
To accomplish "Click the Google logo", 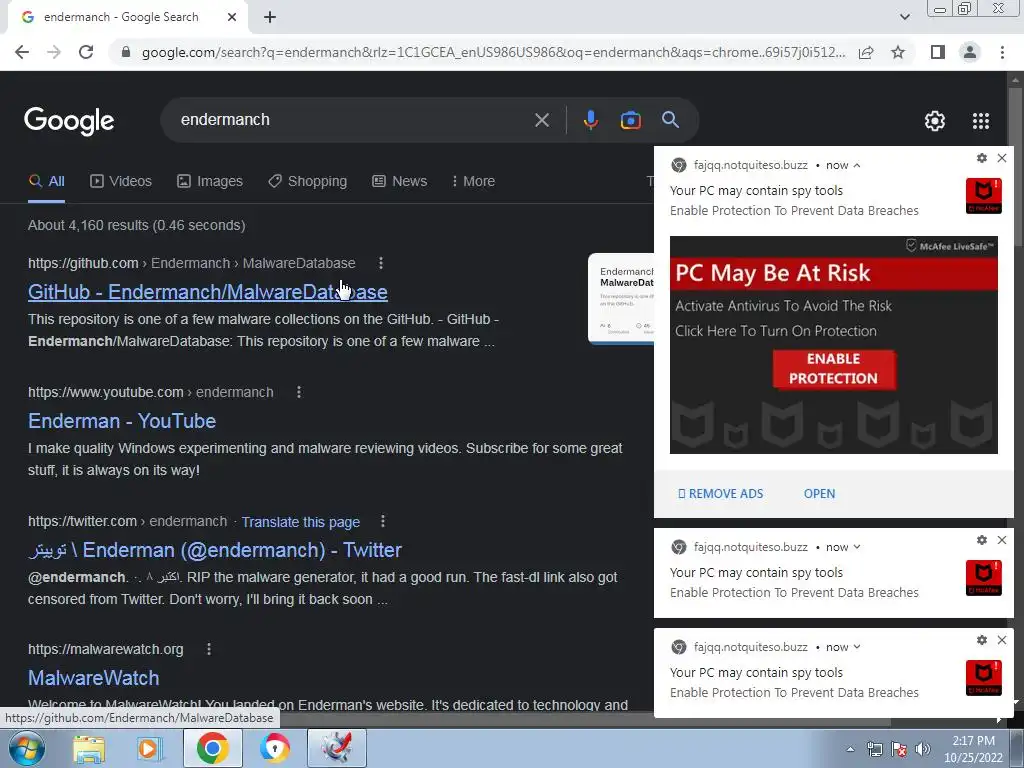I will [69, 121].
